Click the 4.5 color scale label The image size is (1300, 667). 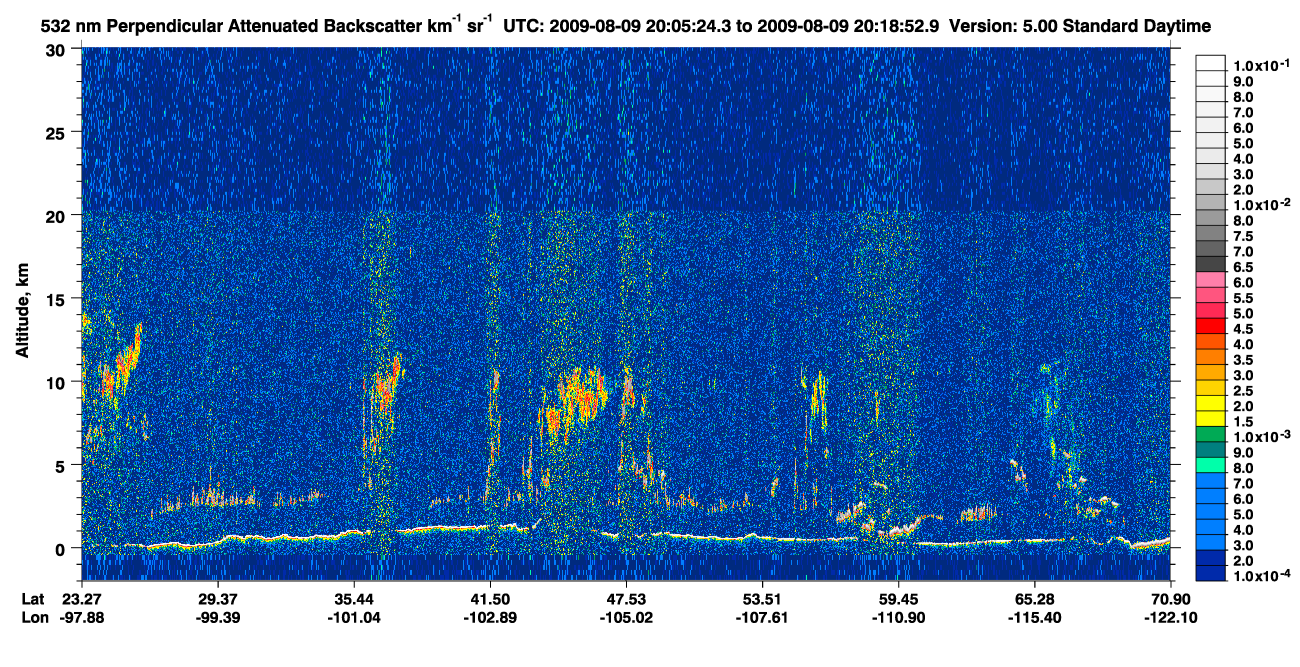tap(1241, 329)
